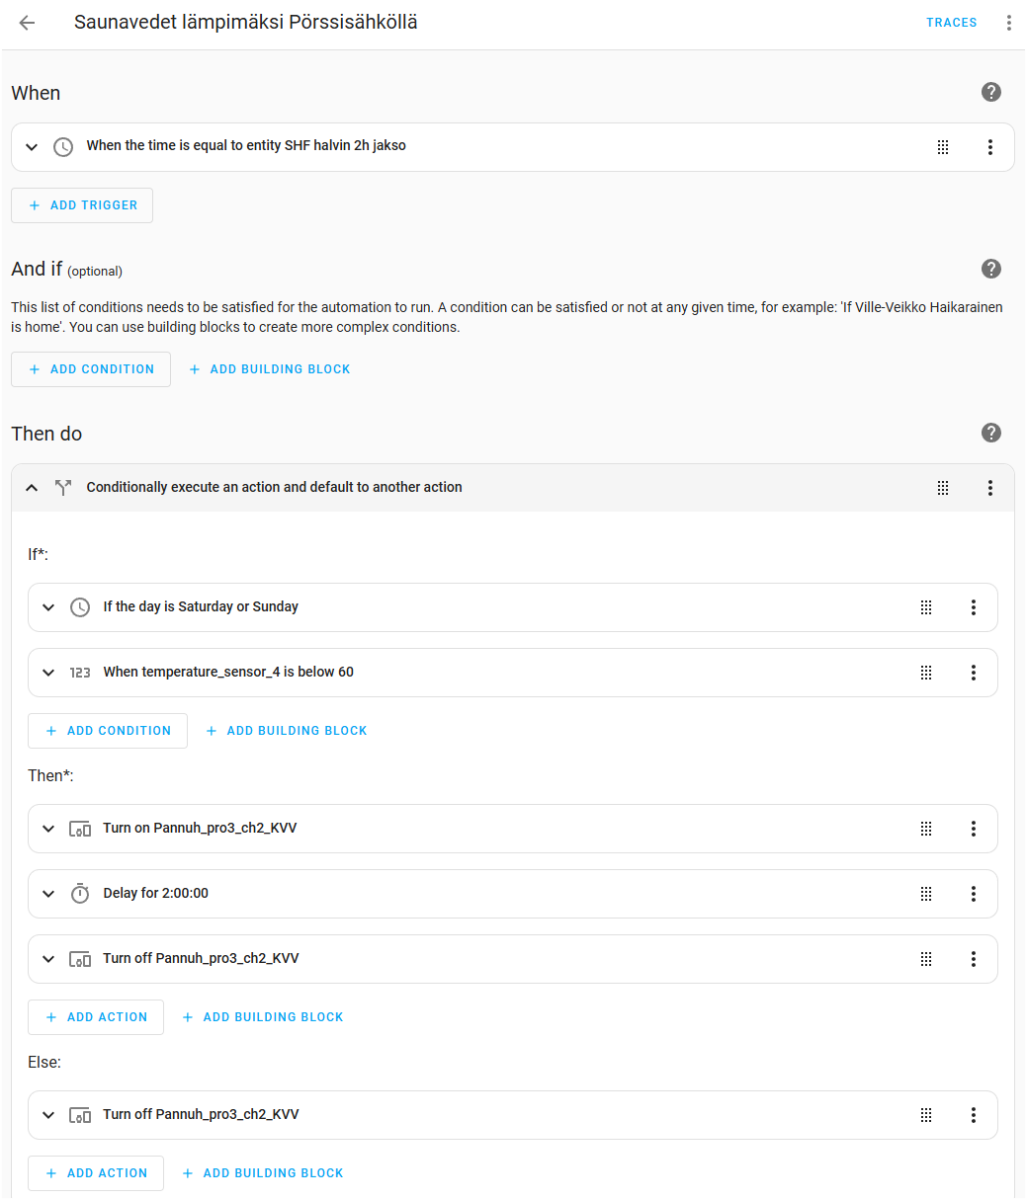Click Add Building Block under And if
Viewport: 1027px width, 1200px height.
(270, 369)
